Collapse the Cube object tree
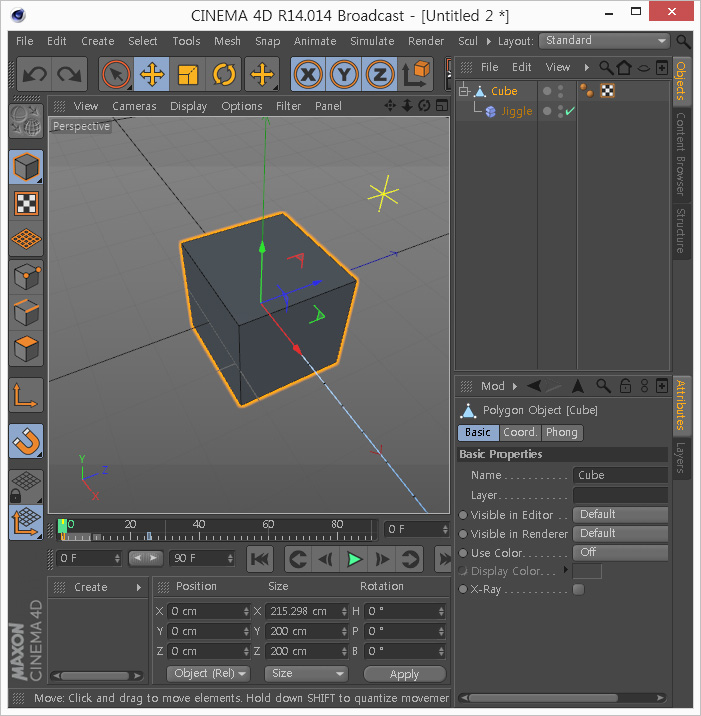Viewport: 701px width, 716px height. pos(464,91)
